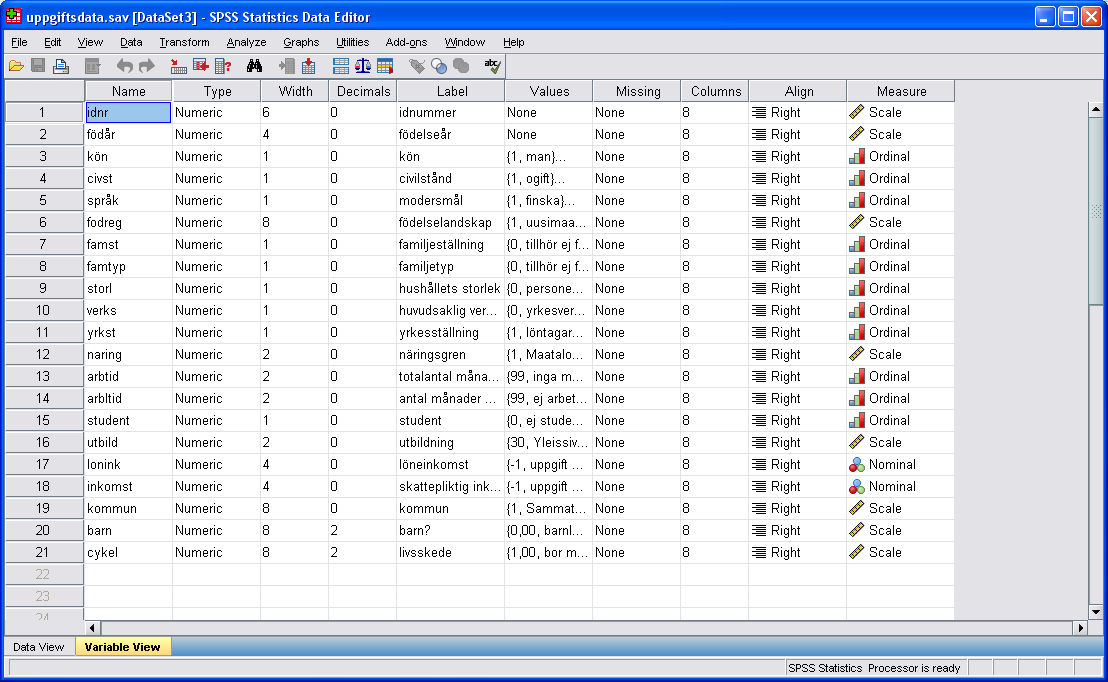
Task: Open the Variables info icon with question mark
Action: pos(223,66)
